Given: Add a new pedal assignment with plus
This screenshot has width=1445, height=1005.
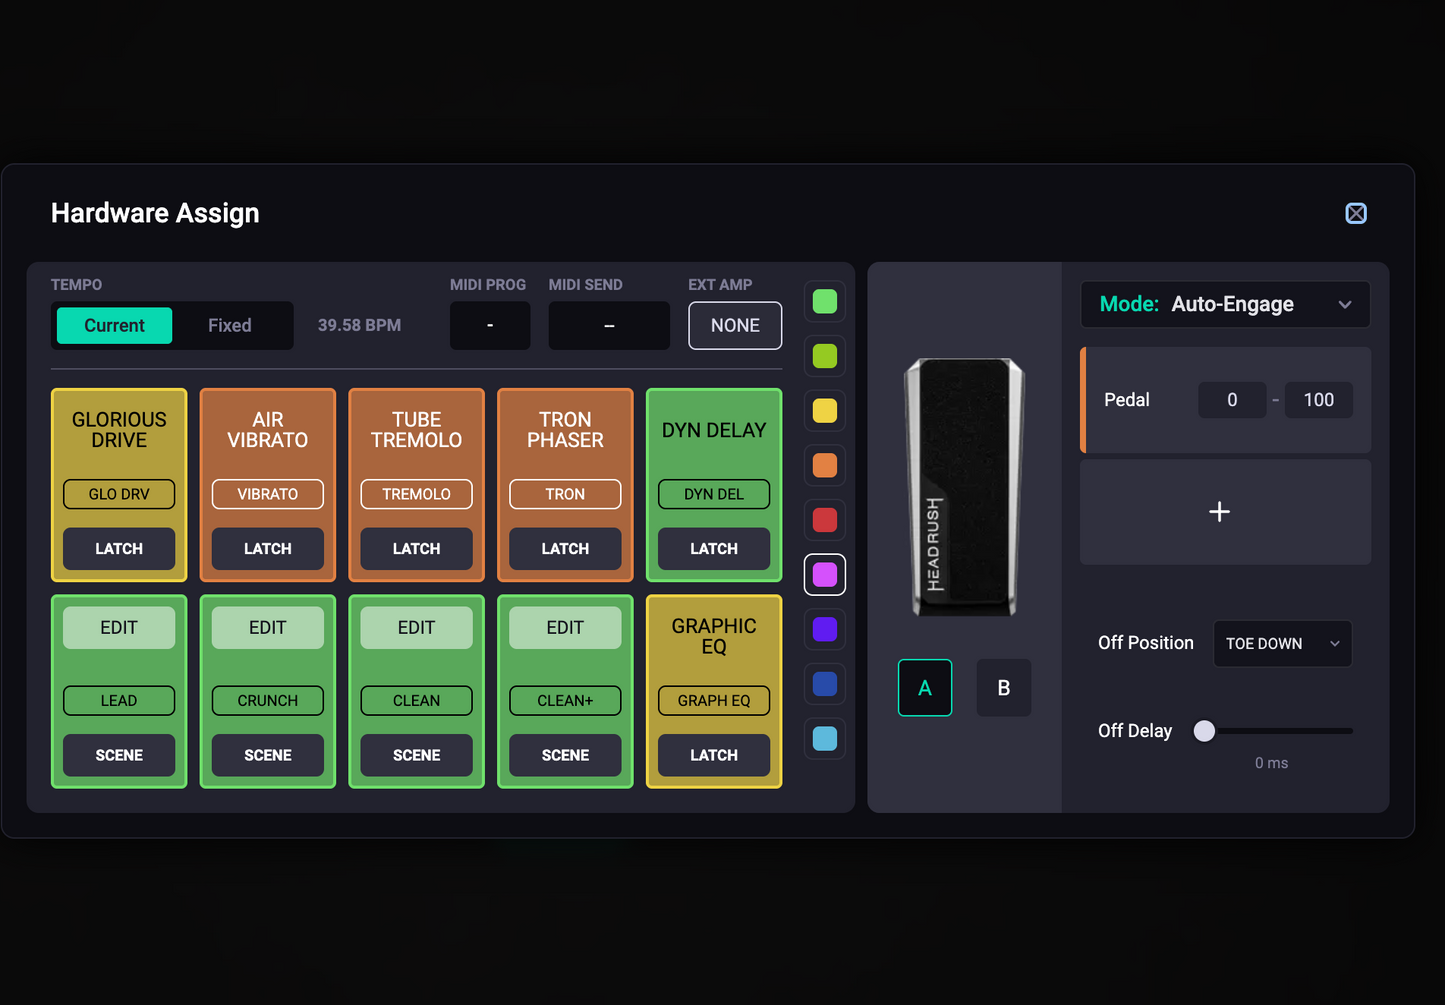Looking at the screenshot, I should click(1225, 512).
